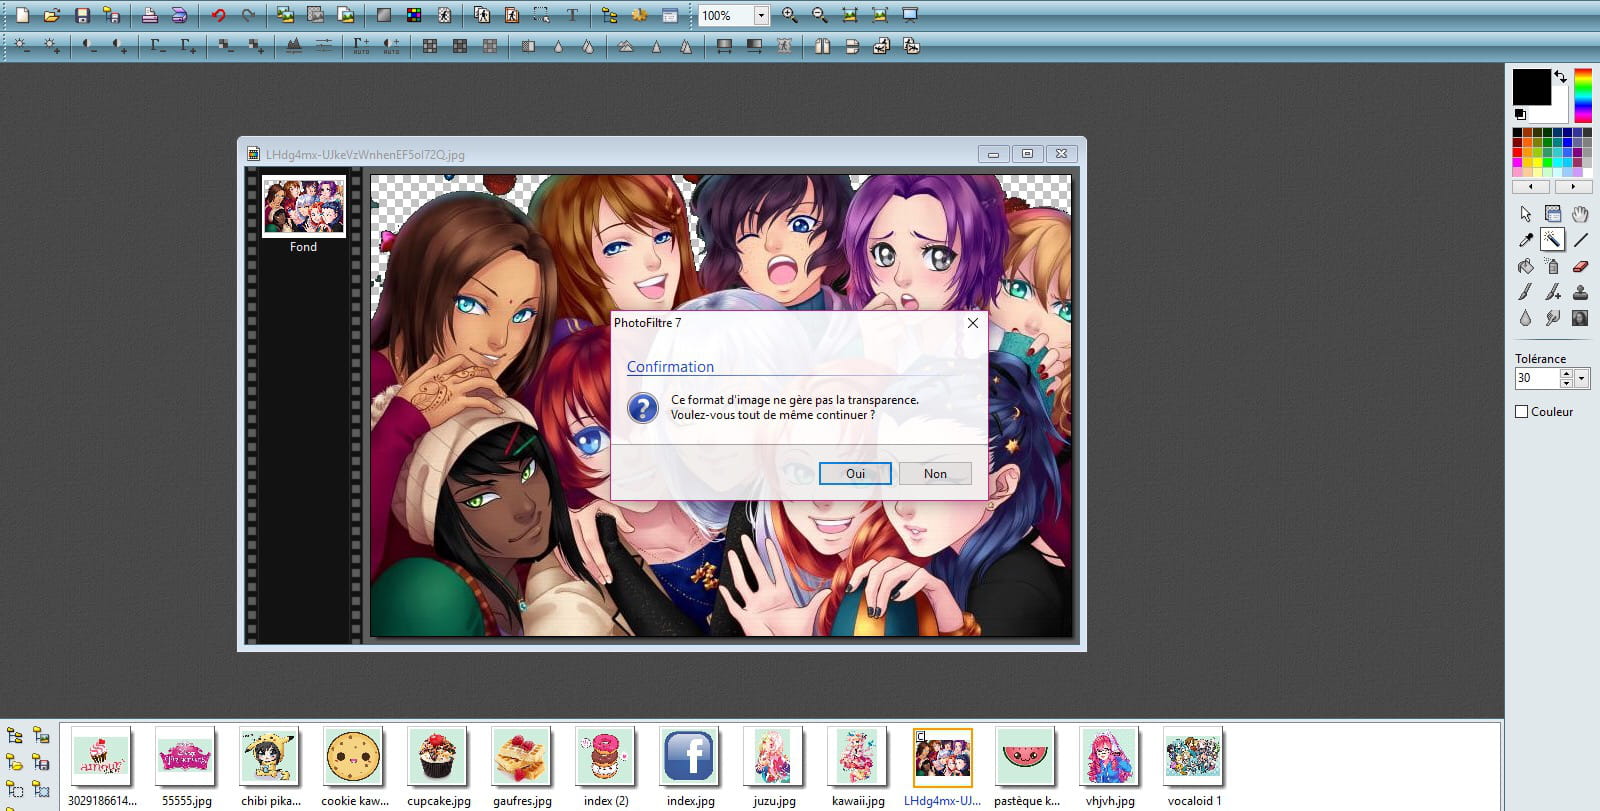
Task: Click the Histogram icon
Action: [x=294, y=45]
